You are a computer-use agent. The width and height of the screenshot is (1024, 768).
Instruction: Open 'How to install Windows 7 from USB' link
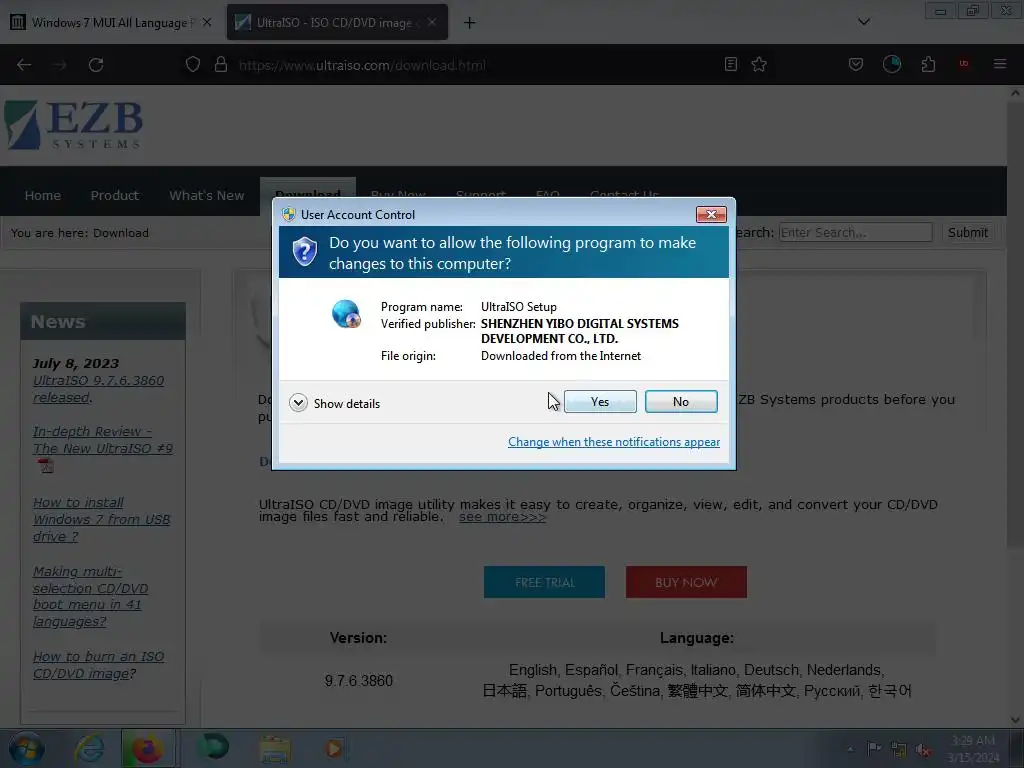(101, 520)
